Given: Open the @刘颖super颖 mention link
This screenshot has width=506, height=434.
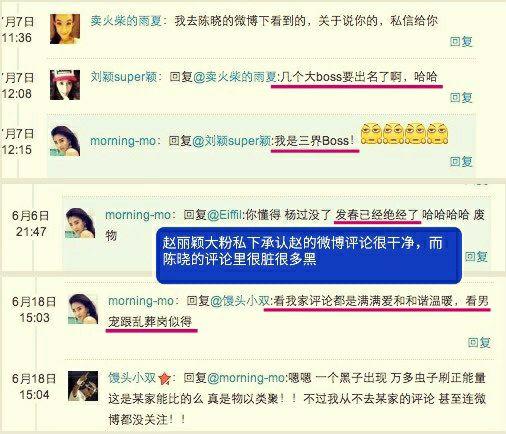Looking at the screenshot, I should (232, 141).
